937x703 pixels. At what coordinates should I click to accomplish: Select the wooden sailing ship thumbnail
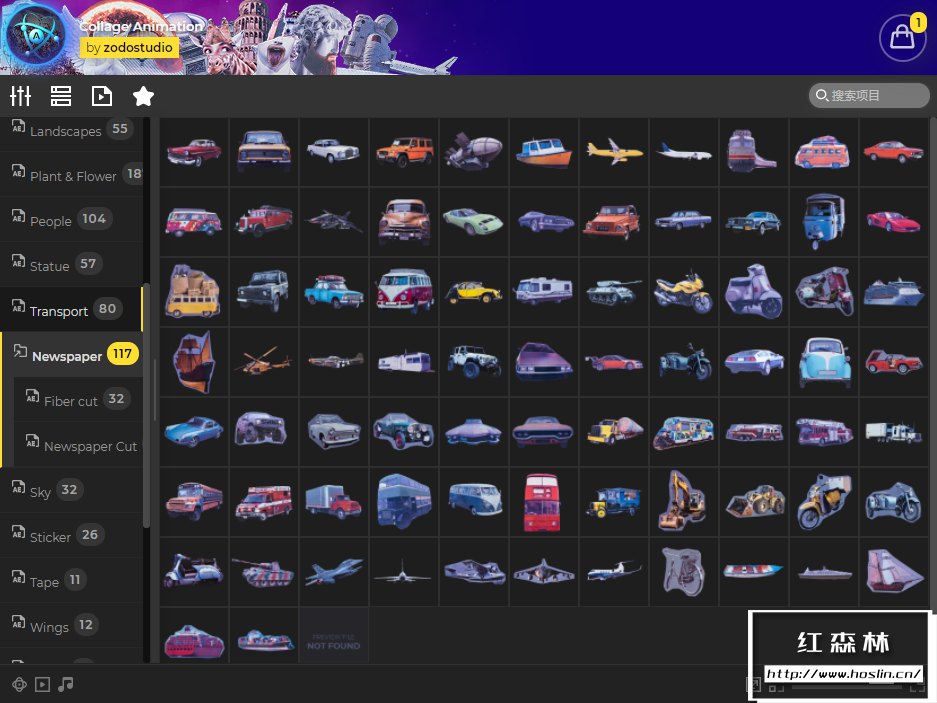194,362
